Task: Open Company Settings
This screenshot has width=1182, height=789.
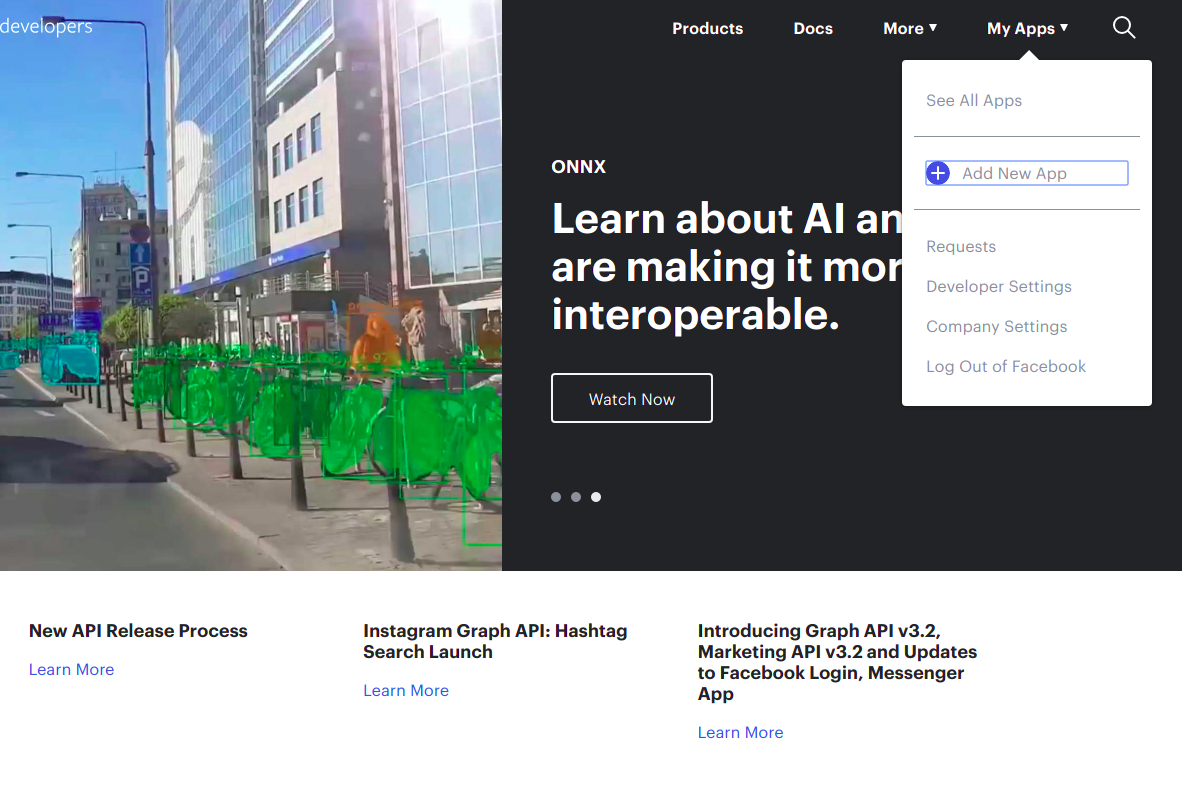Action: [x=996, y=327]
